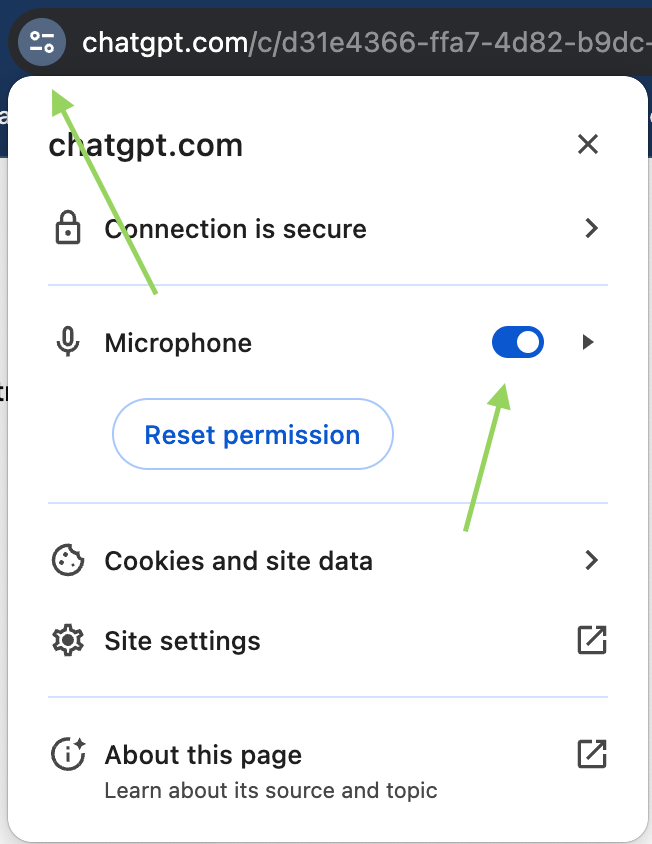652x844 pixels.
Task: Expand Connection is secure chevron
Action: [x=591, y=228]
